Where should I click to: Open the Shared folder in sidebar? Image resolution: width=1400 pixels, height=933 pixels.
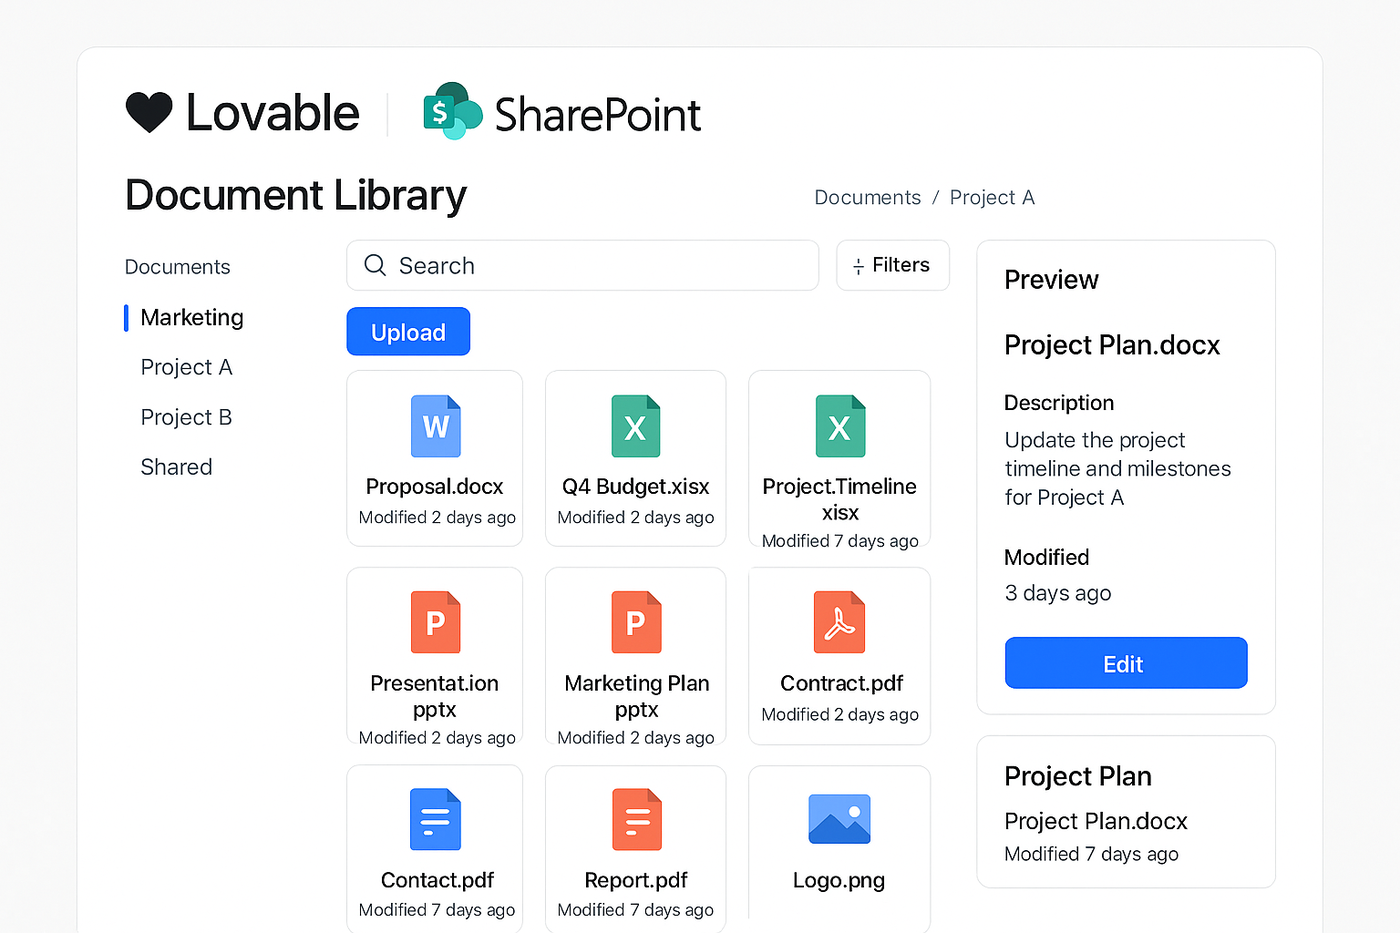click(x=177, y=467)
